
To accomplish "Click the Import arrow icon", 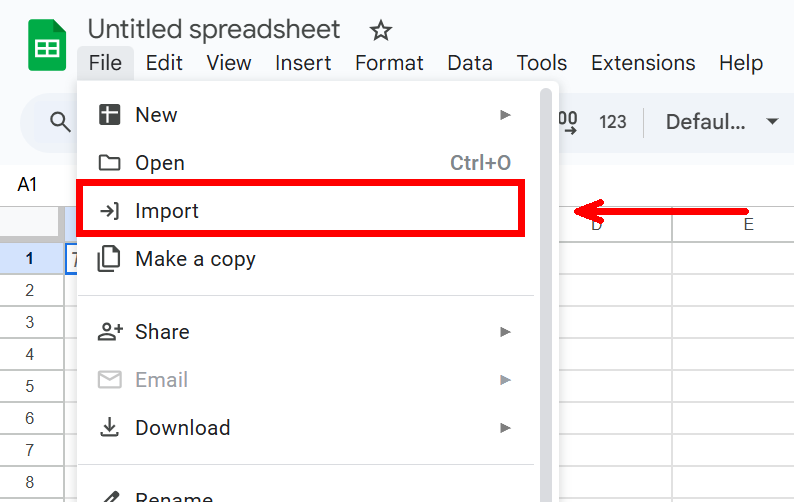I will click(x=109, y=211).
